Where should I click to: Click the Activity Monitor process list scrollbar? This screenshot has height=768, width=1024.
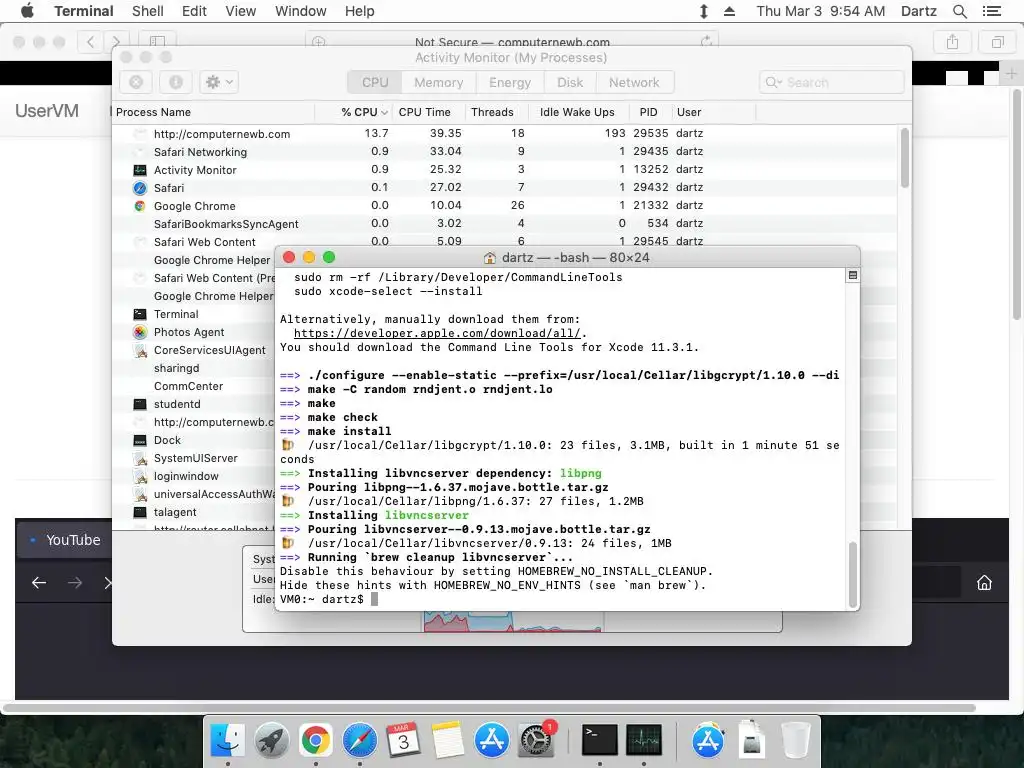[x=904, y=158]
